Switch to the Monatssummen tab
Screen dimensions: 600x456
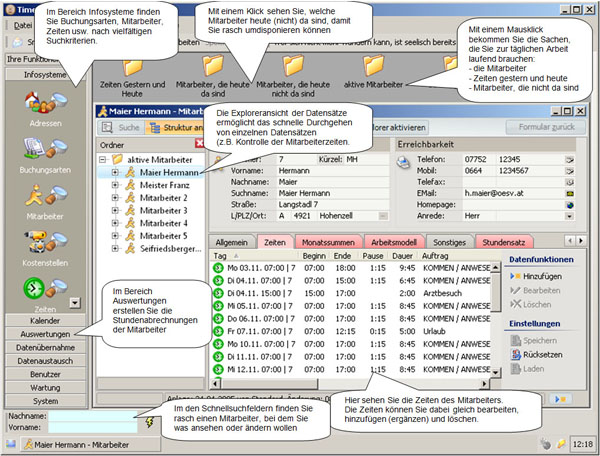(328, 242)
